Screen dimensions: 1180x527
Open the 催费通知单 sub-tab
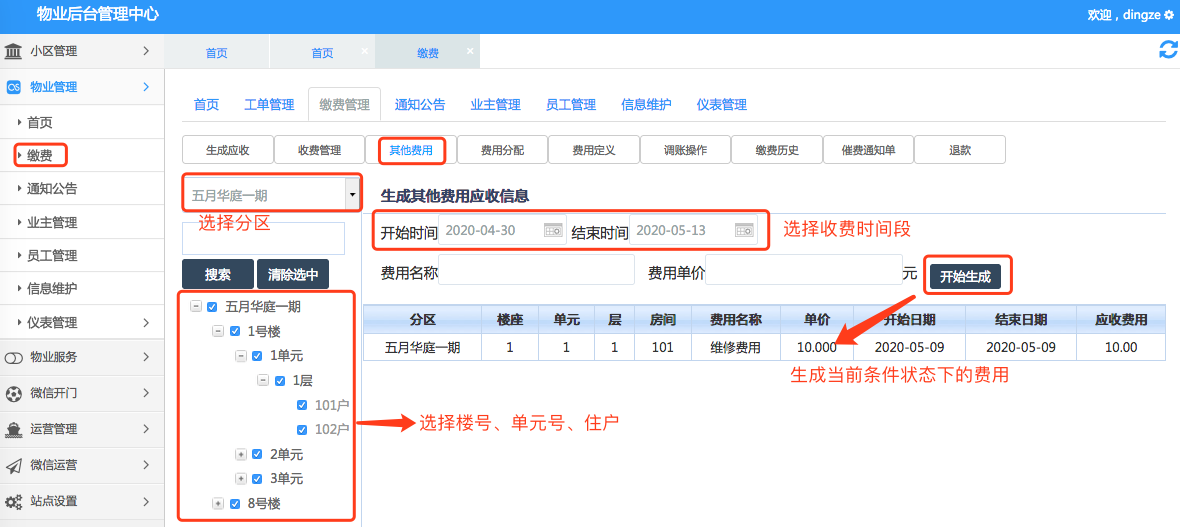coord(868,150)
